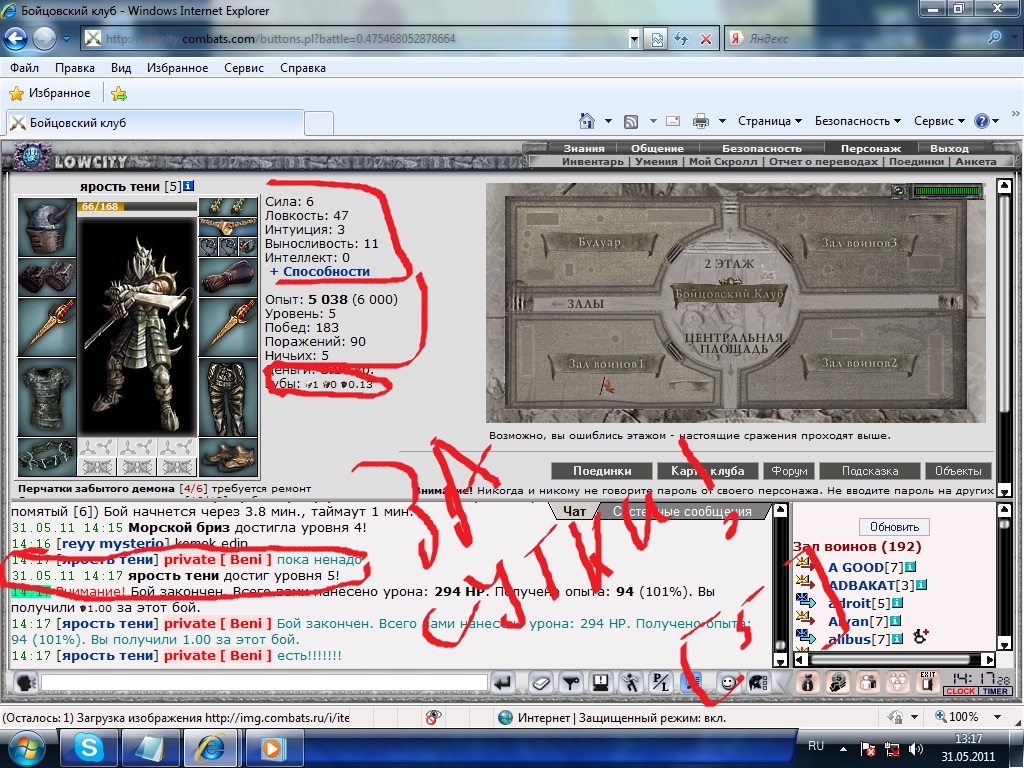Image resolution: width=1024 pixels, height=768 pixels.
Task: Click the Internet Explorer home icon
Action: pyautogui.click(x=586, y=121)
